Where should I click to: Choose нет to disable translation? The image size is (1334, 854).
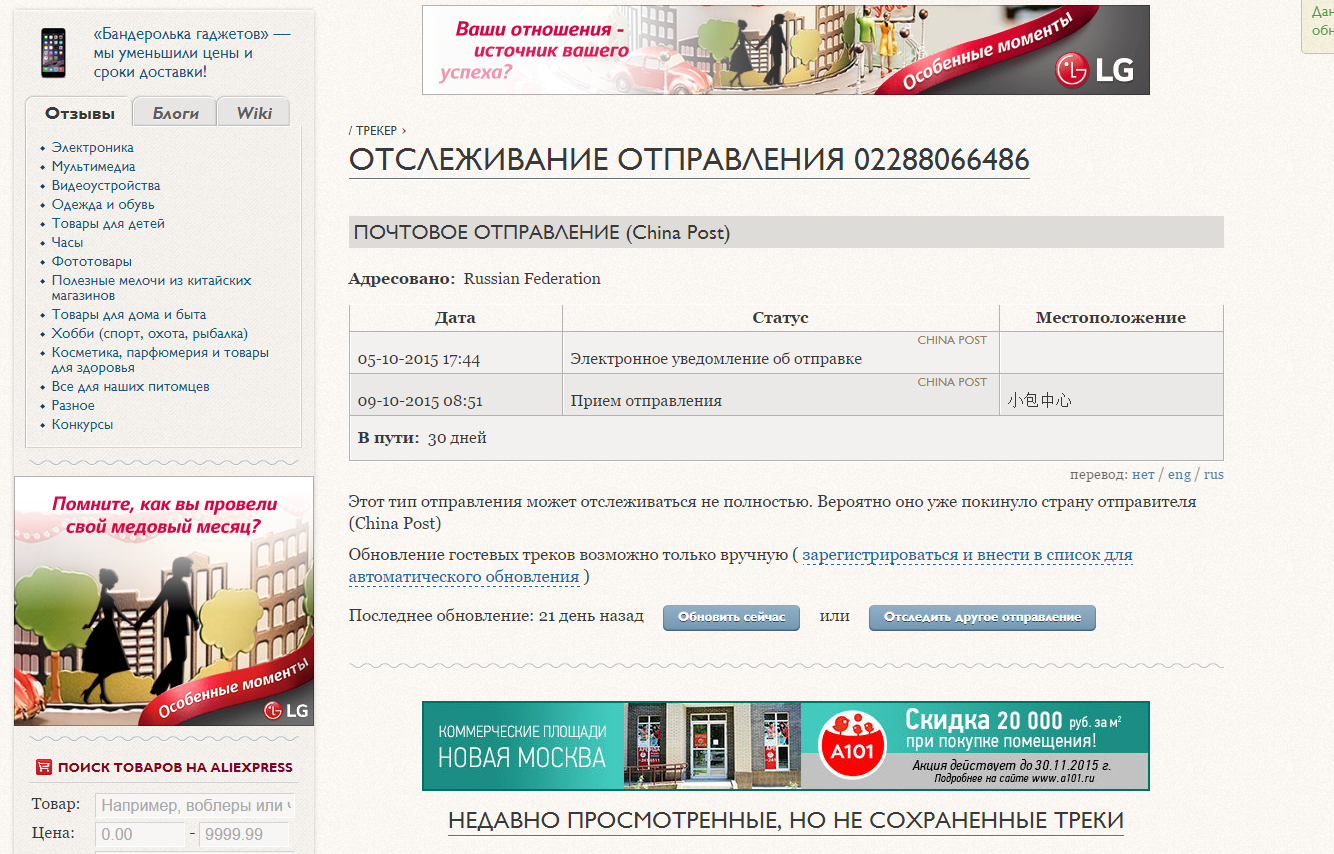tap(1142, 475)
